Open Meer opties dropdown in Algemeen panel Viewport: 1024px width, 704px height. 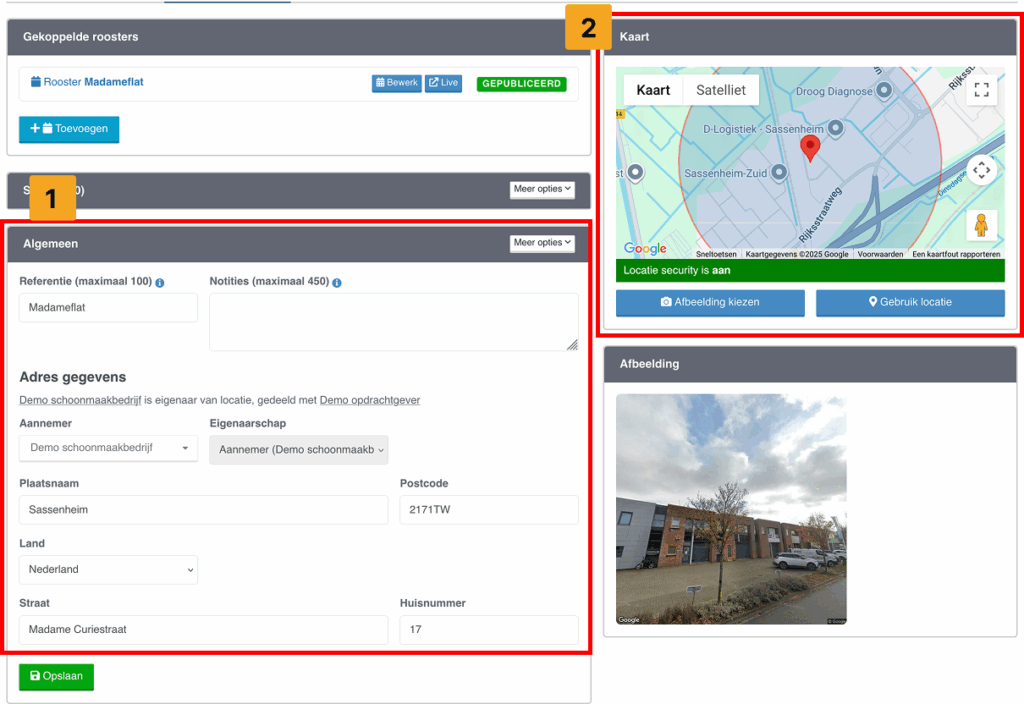click(x=542, y=243)
